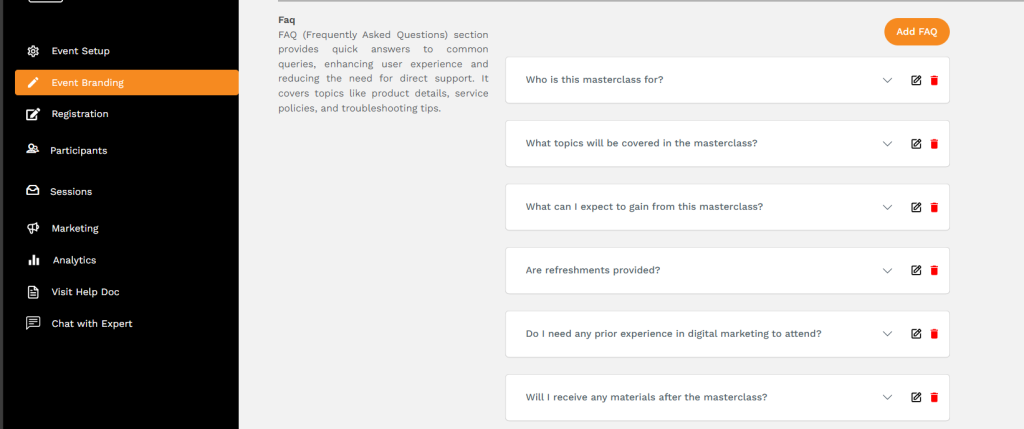
Task: Expand the 'Will I receive any materials' question
Action: (x=887, y=397)
